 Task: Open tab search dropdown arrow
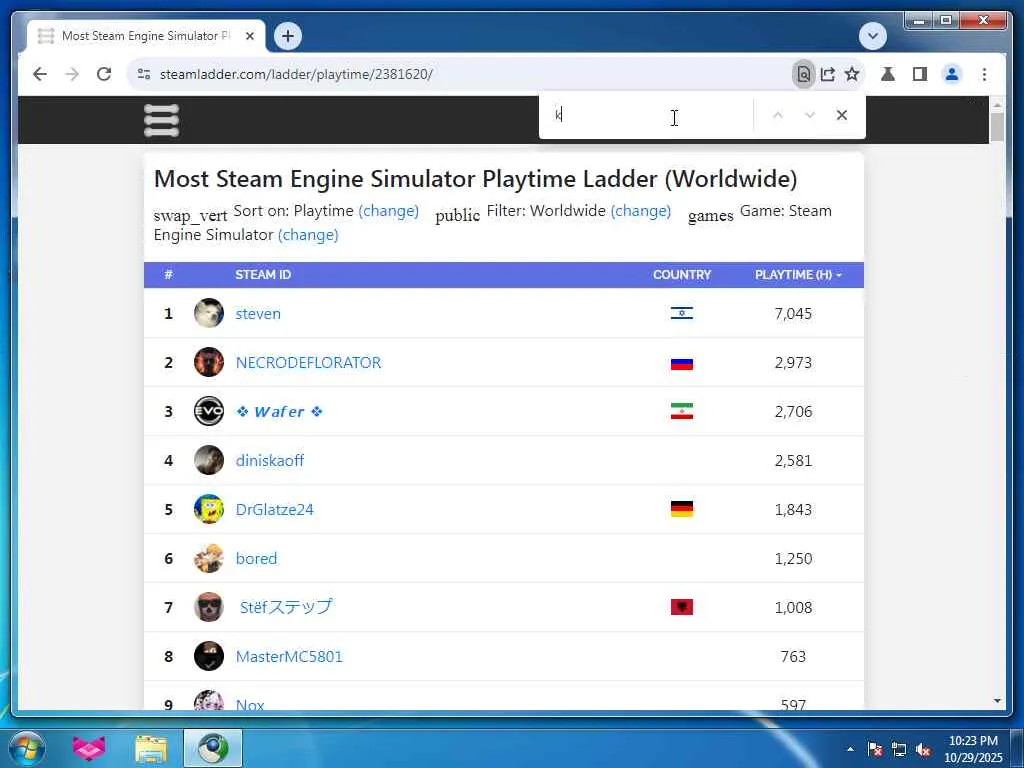[x=873, y=36]
